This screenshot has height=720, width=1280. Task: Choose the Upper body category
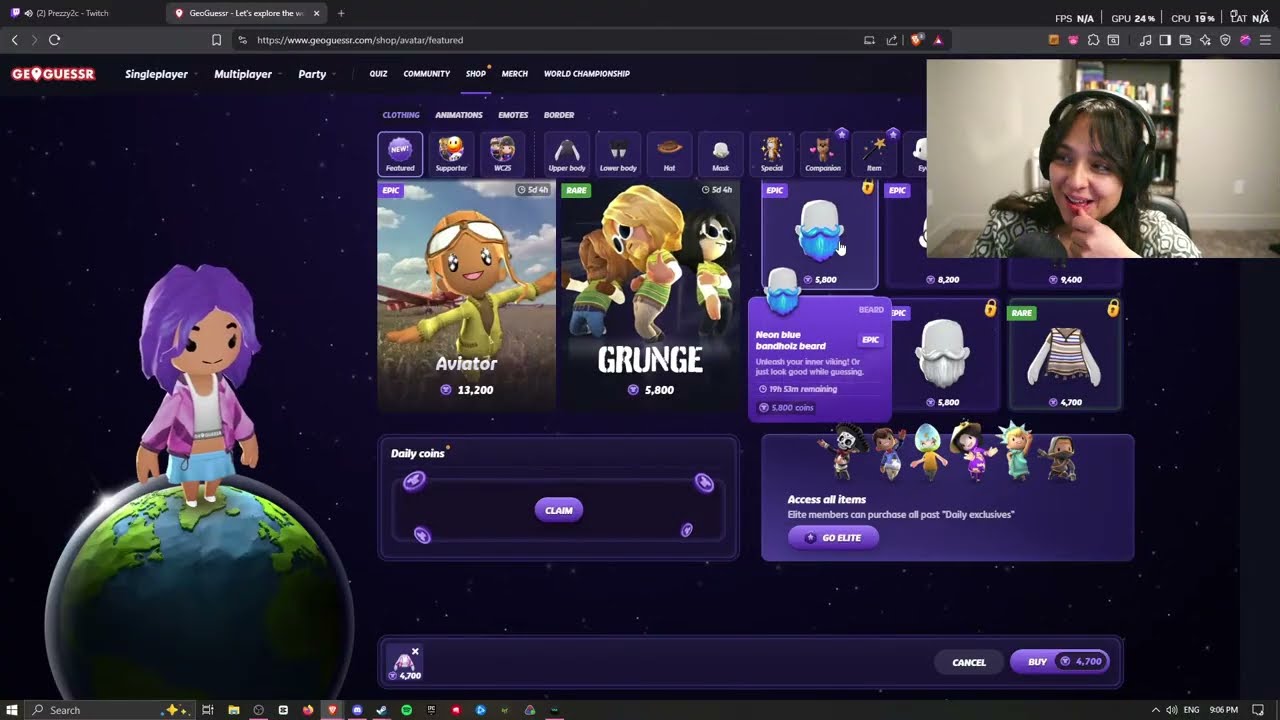pos(567,154)
